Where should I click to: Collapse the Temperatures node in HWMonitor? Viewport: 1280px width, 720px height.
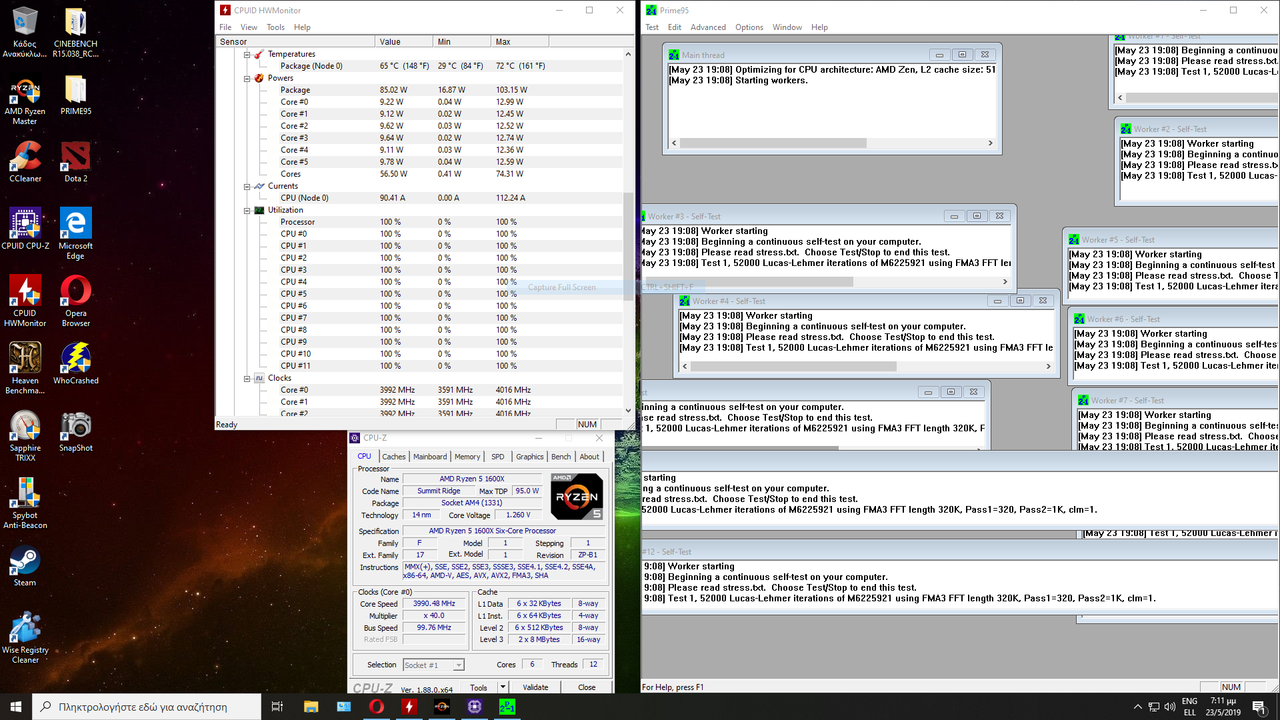(x=247, y=54)
